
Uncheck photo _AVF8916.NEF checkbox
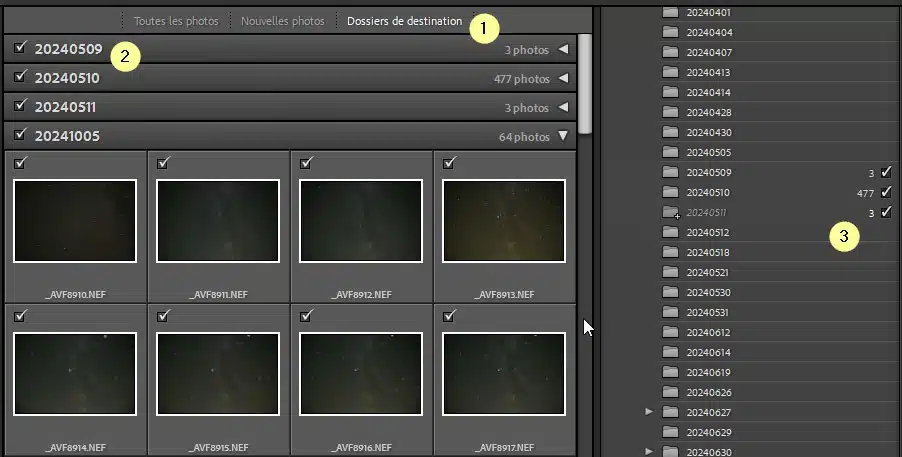(x=305, y=316)
